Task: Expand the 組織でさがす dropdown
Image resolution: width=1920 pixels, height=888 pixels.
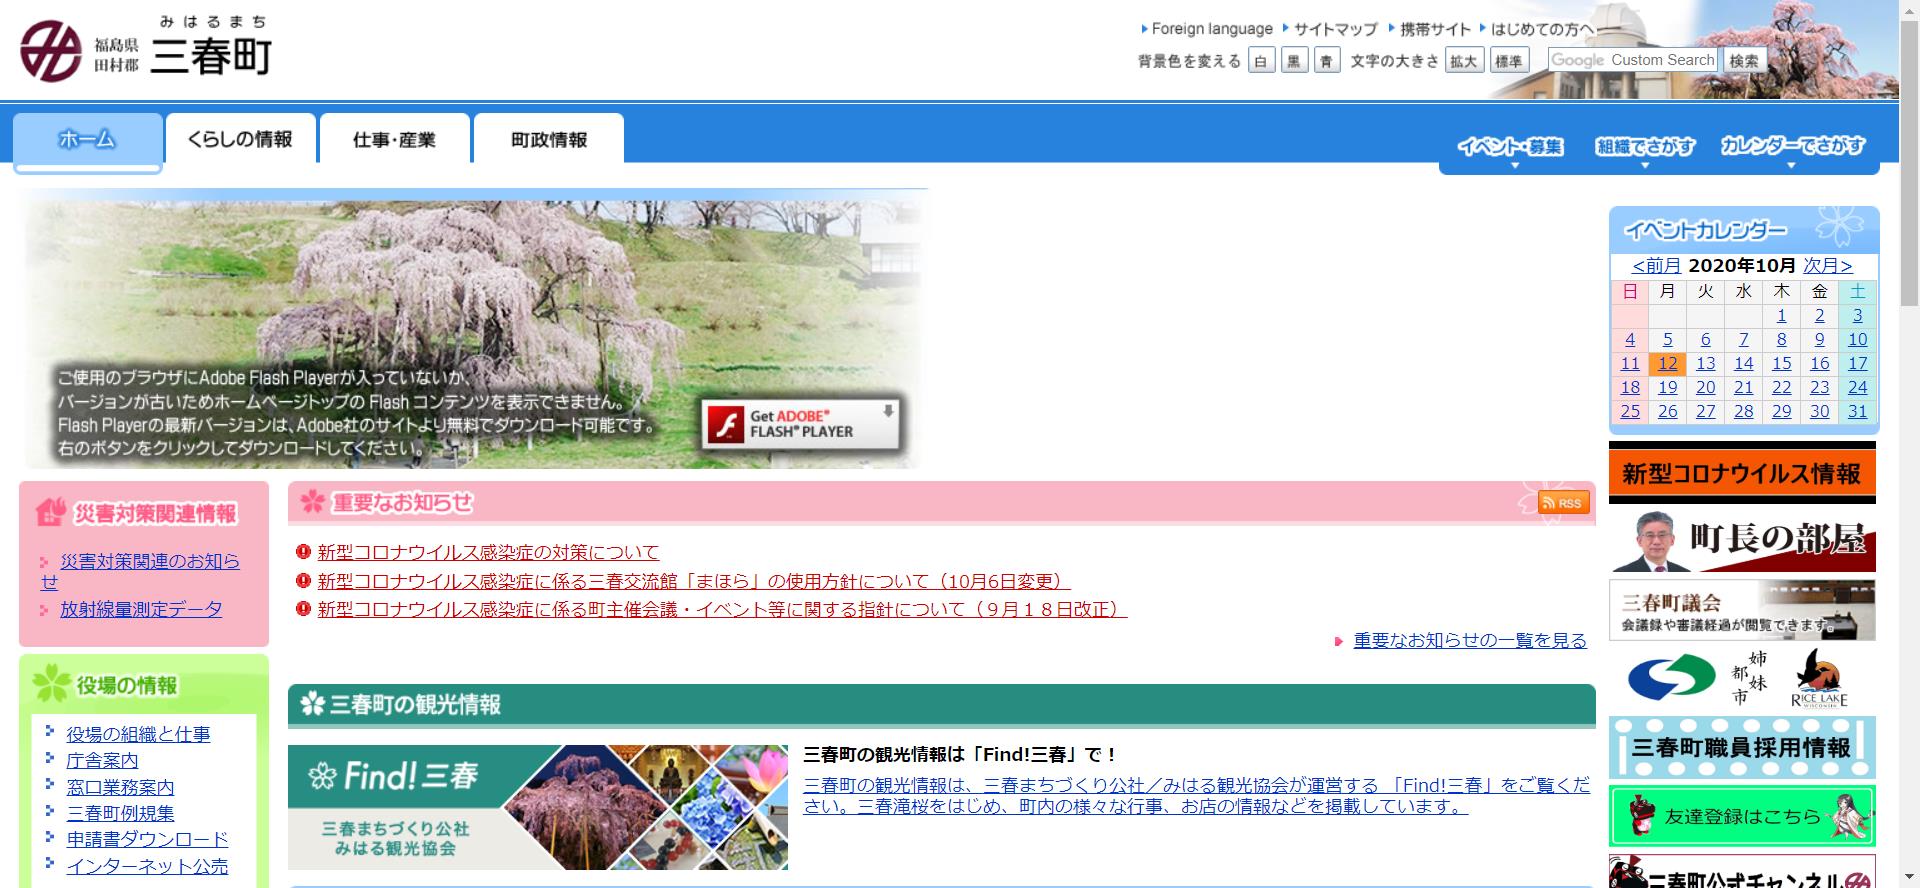Action: click(1645, 147)
